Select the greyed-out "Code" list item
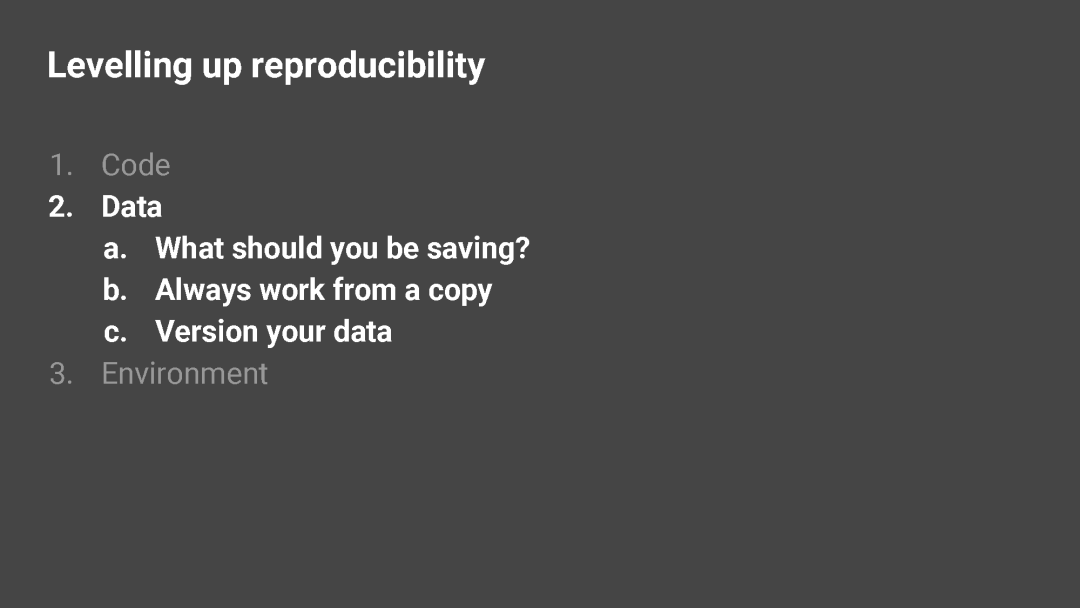 coord(136,165)
